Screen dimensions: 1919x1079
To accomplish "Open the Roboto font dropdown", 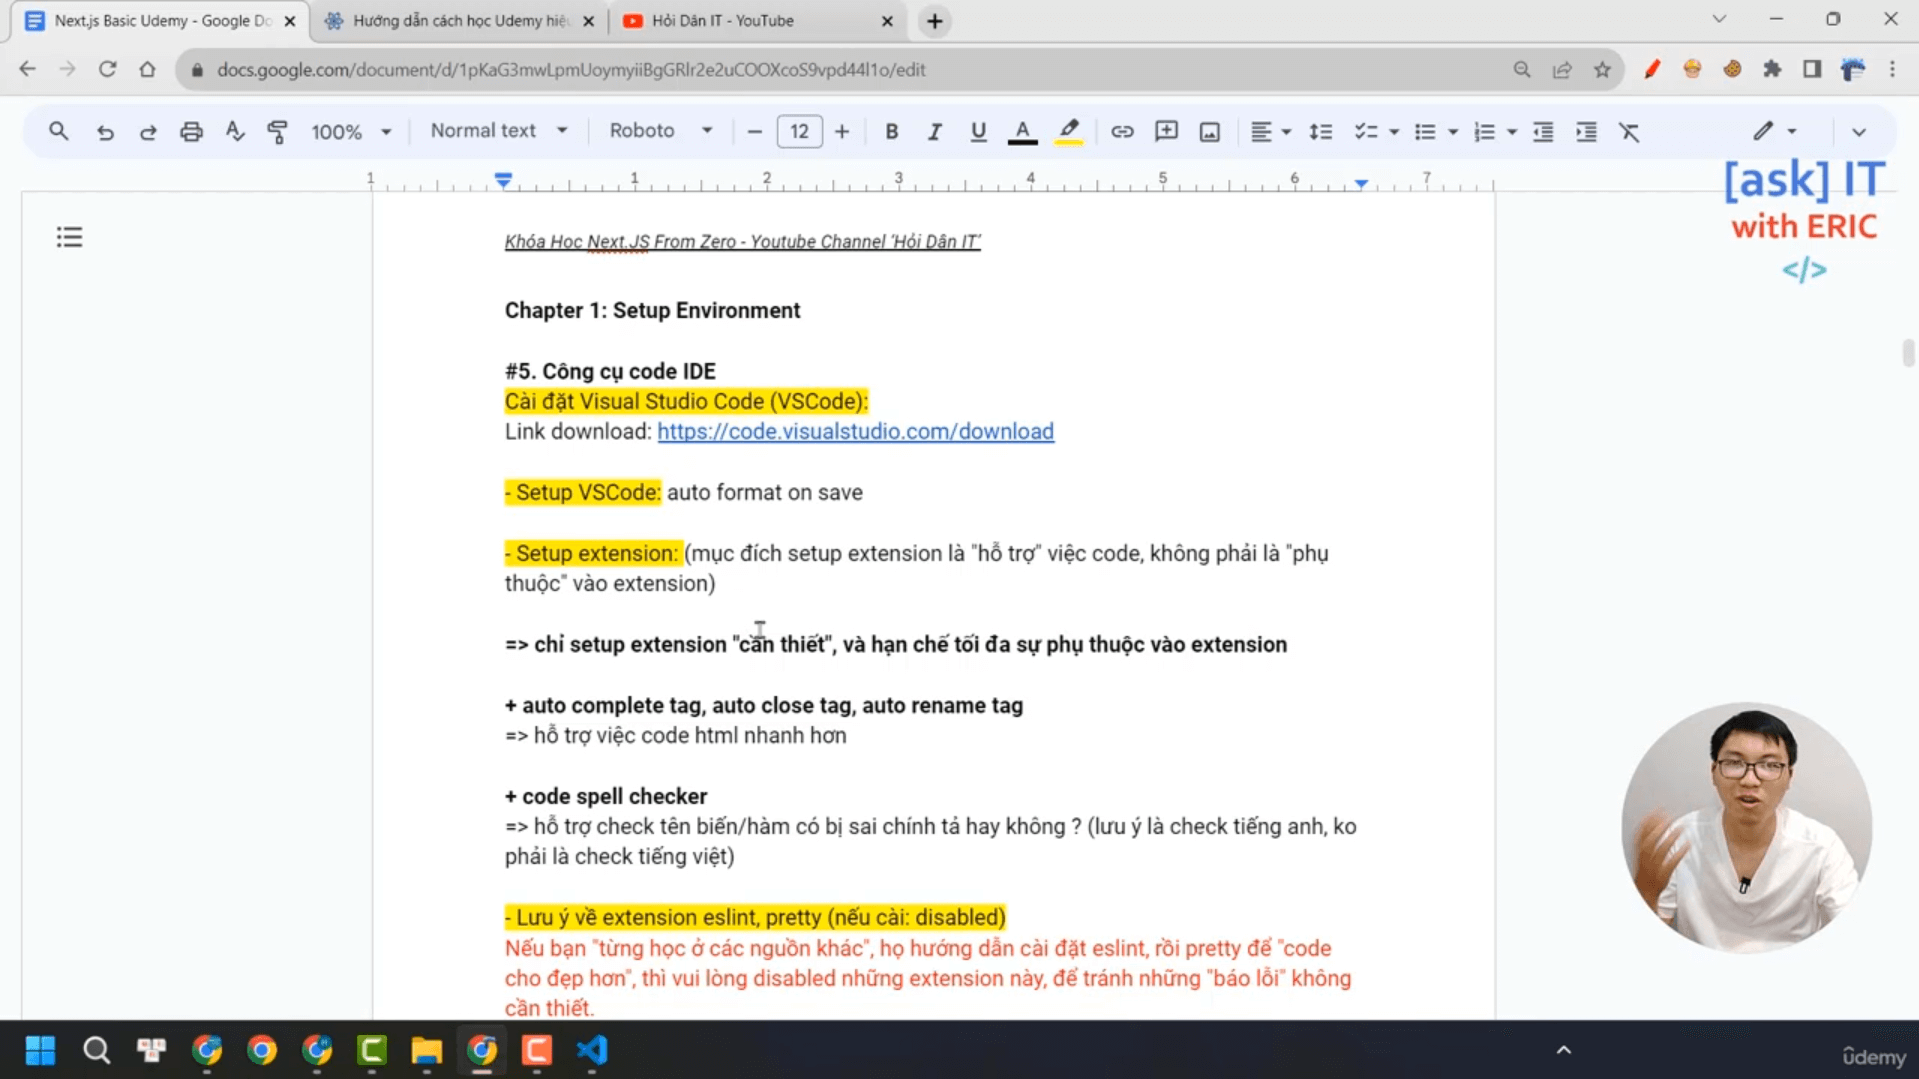I will click(660, 131).
